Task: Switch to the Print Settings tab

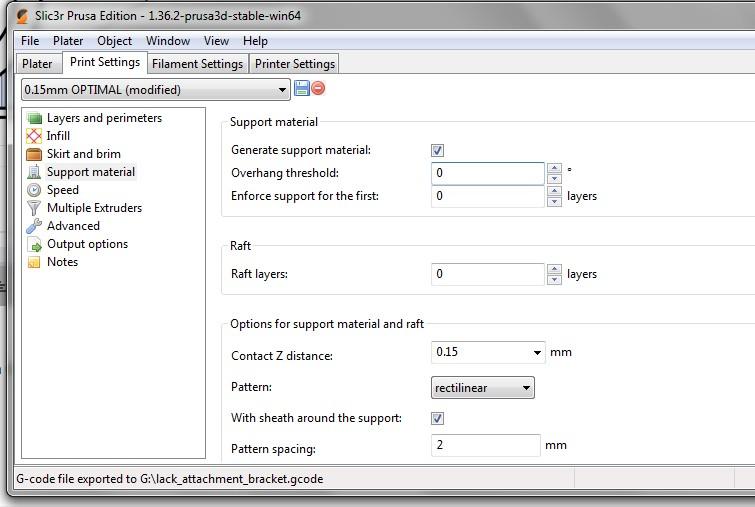Action: 104,62
